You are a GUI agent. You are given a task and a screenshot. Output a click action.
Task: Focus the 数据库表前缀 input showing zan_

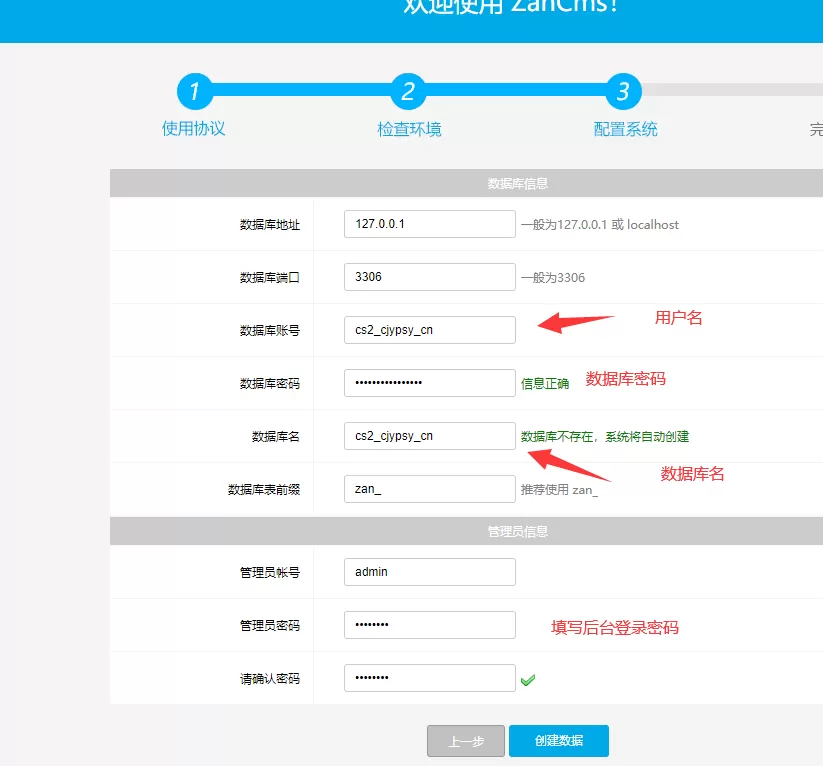coord(430,489)
